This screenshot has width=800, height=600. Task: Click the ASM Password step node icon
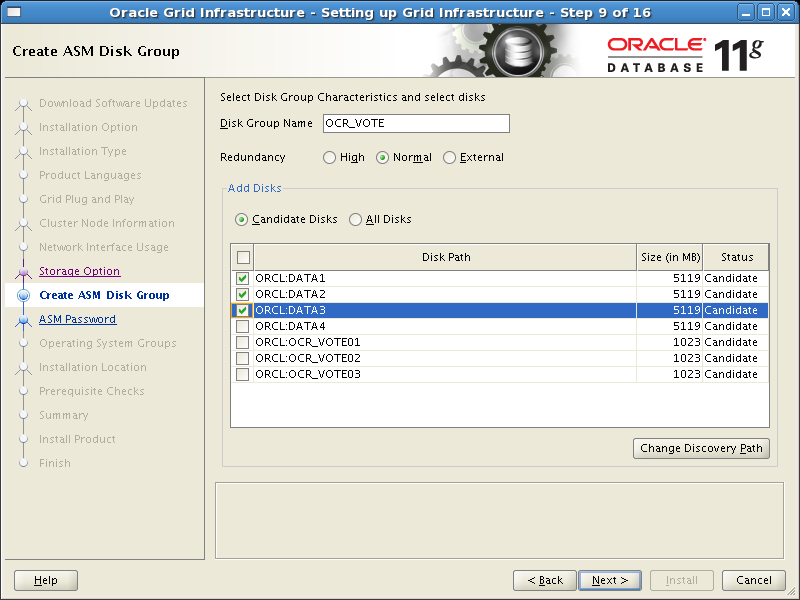[x=23, y=320]
